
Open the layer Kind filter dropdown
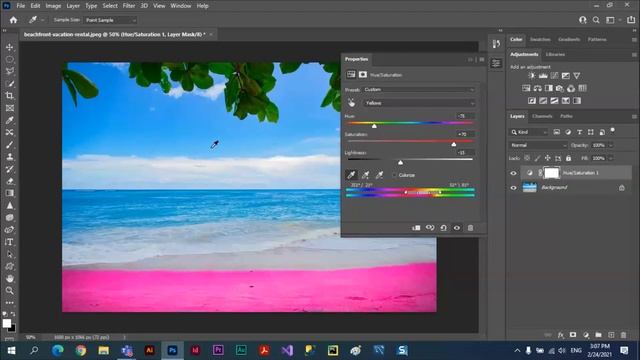point(529,132)
